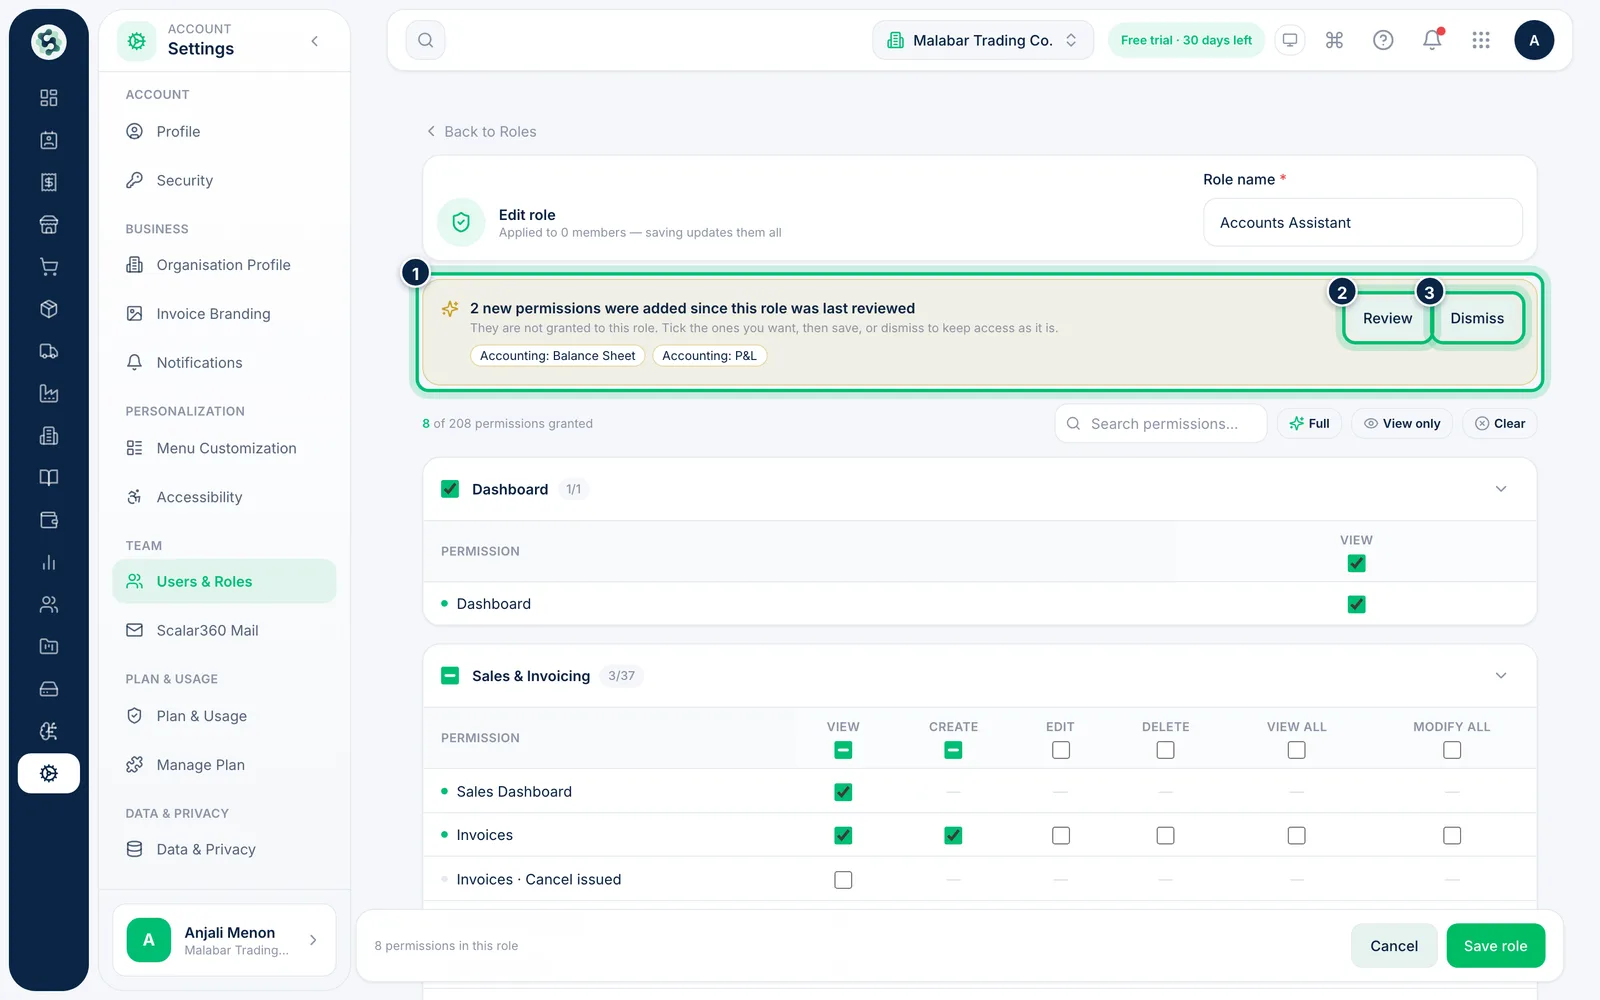Collapse the Sales & Invoicing section chevron
The width and height of the screenshot is (1600, 1000).
point(1501,676)
